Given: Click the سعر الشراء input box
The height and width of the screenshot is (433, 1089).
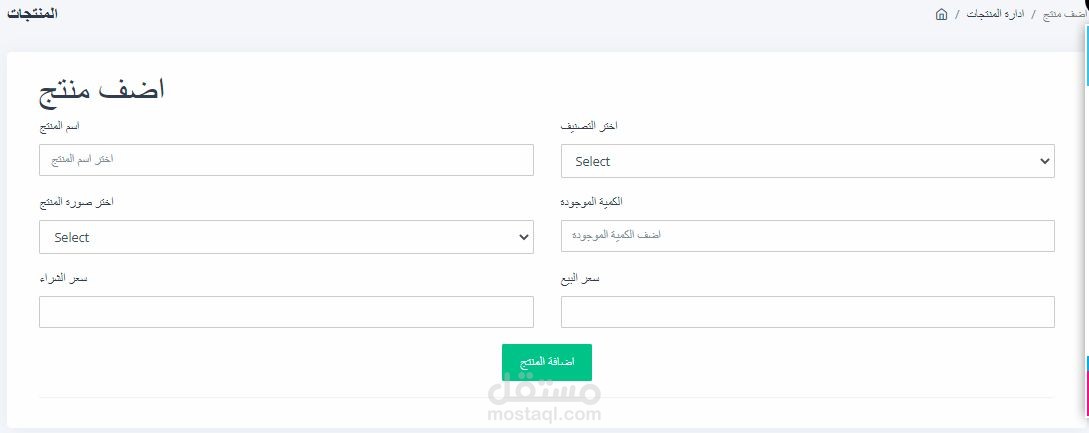Looking at the screenshot, I should pyautogui.click(x=286, y=312).
